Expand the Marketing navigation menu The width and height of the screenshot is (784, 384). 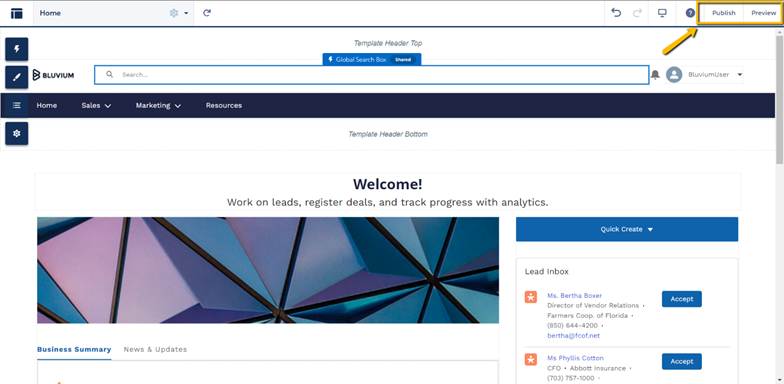(158, 106)
